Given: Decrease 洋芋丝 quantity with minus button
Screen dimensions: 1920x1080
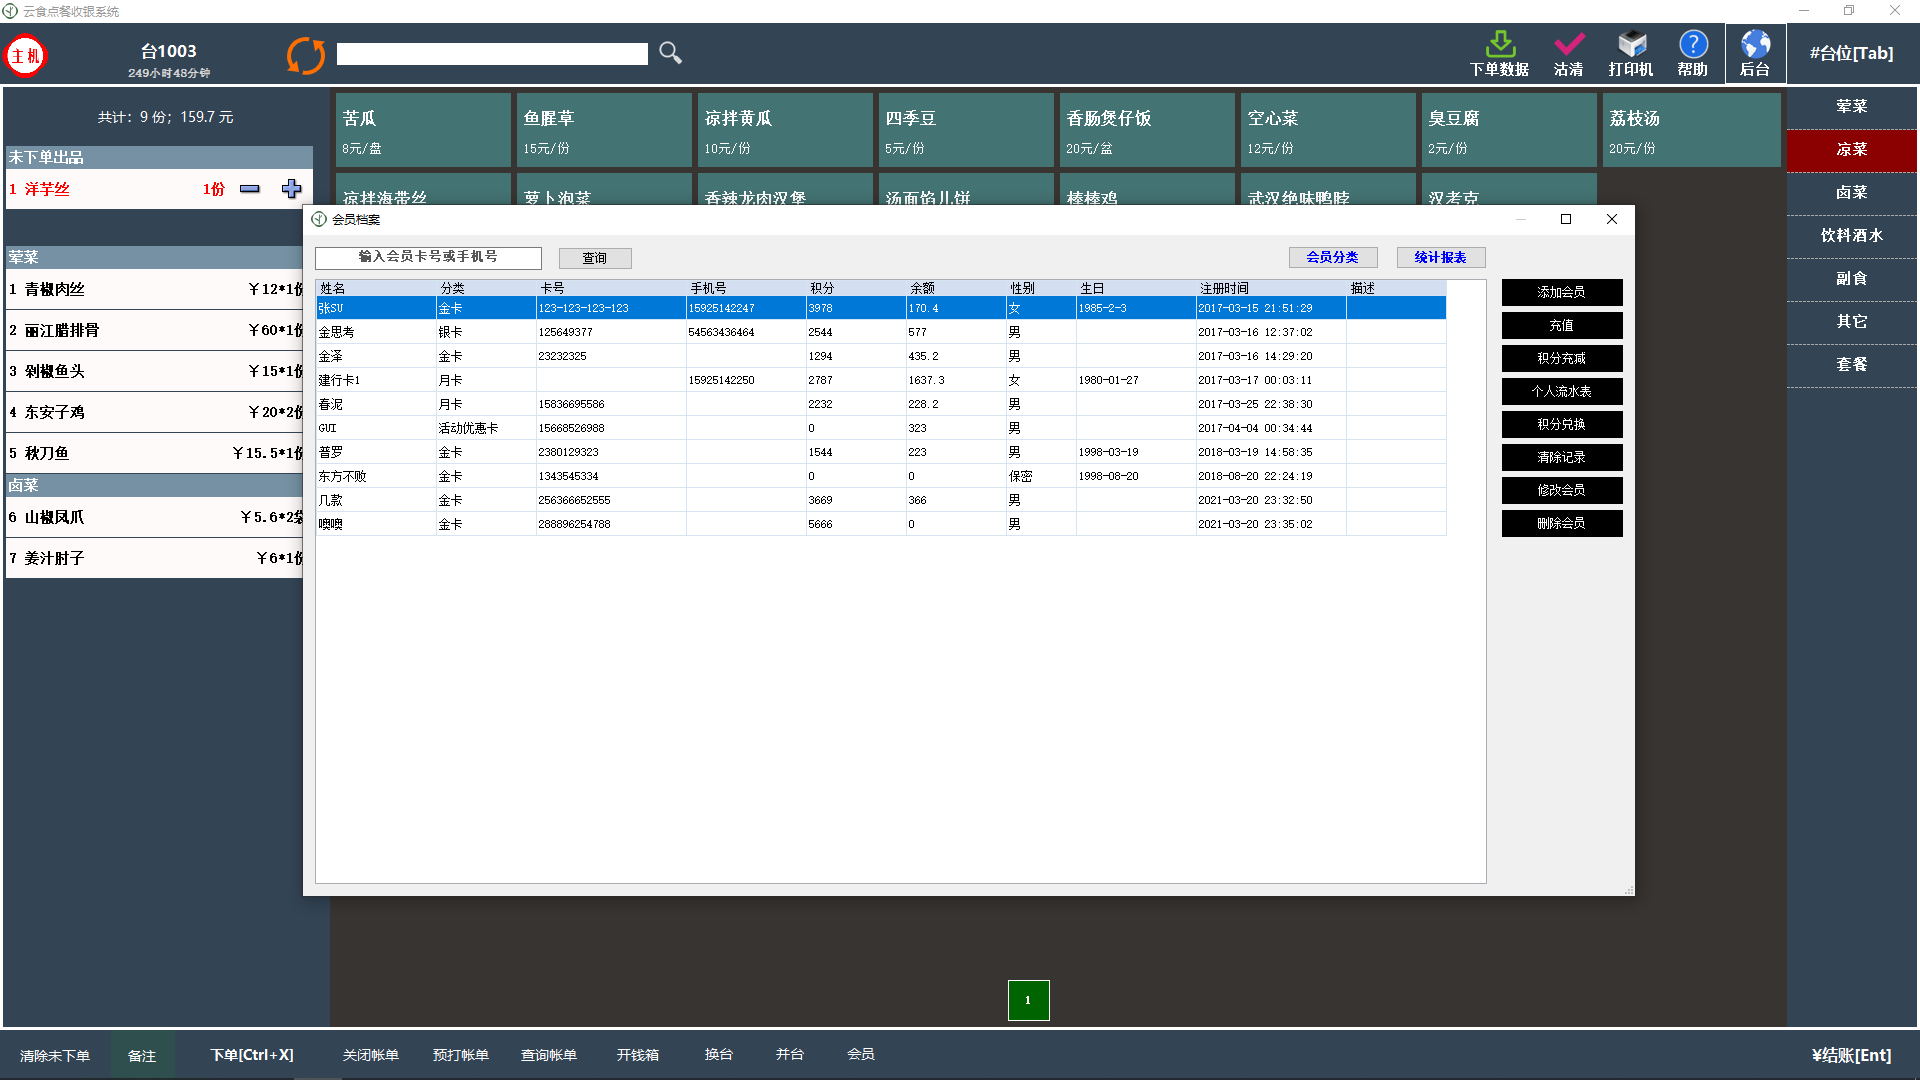Looking at the screenshot, I should point(250,189).
